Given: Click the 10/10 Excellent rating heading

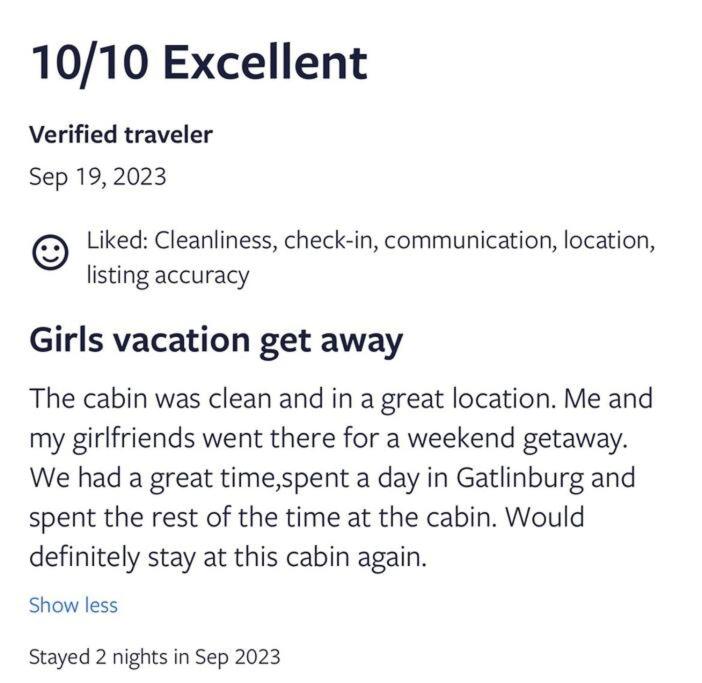Looking at the screenshot, I should (199, 63).
